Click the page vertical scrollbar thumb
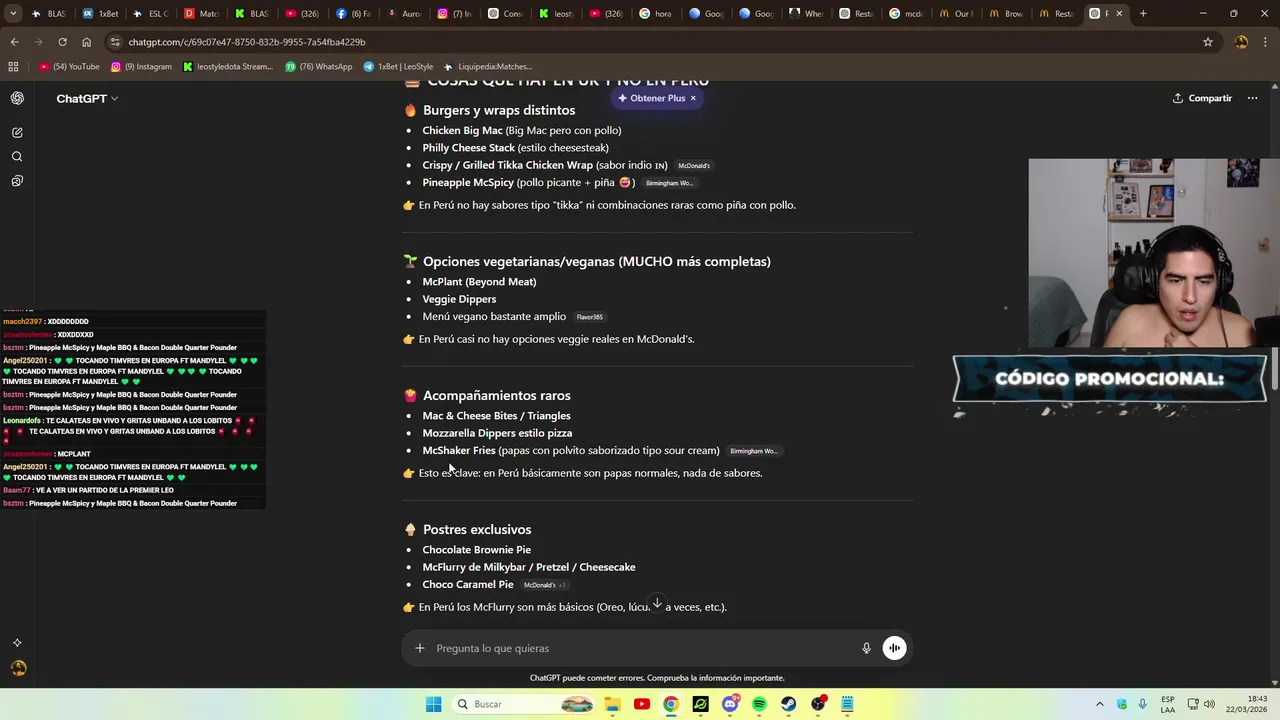 point(1275,371)
